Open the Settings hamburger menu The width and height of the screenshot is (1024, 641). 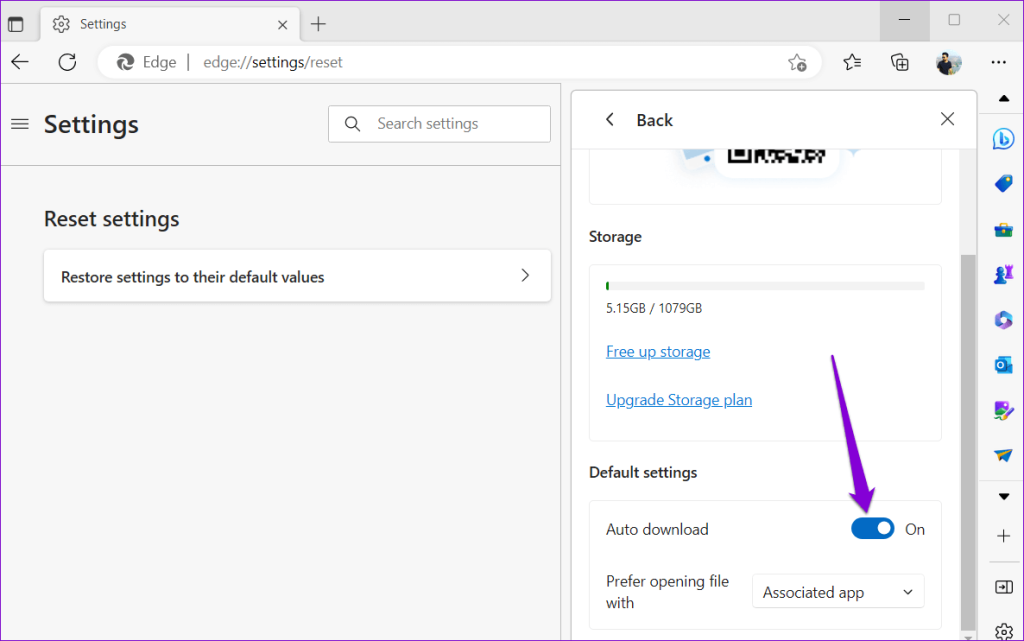(x=19, y=124)
